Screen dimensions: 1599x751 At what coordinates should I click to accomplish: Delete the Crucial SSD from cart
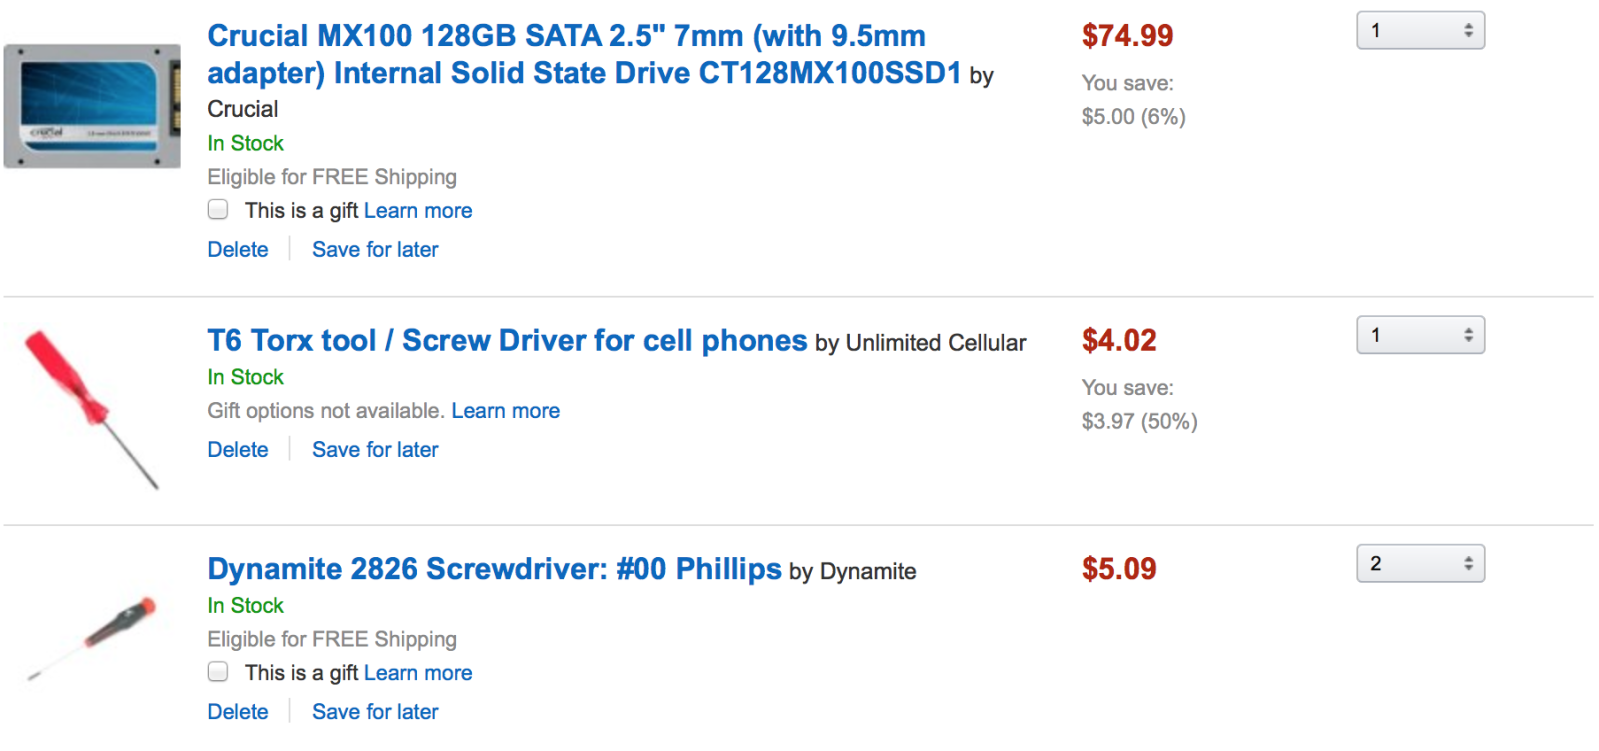(x=238, y=250)
